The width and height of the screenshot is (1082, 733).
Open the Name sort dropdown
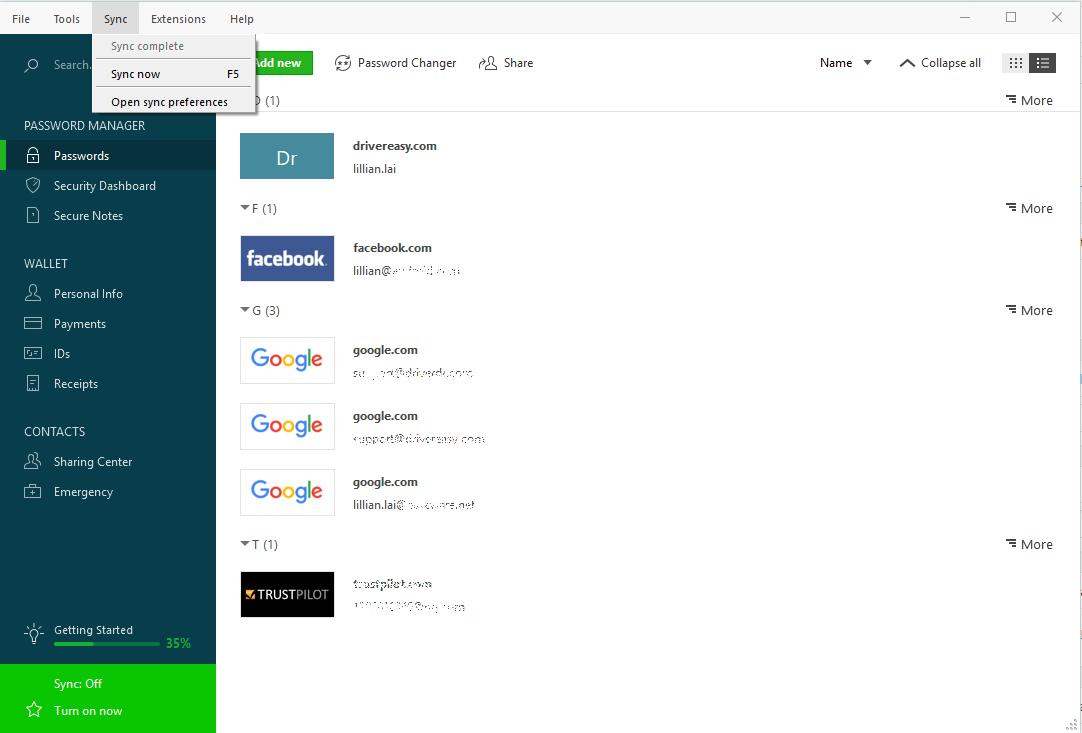(845, 63)
